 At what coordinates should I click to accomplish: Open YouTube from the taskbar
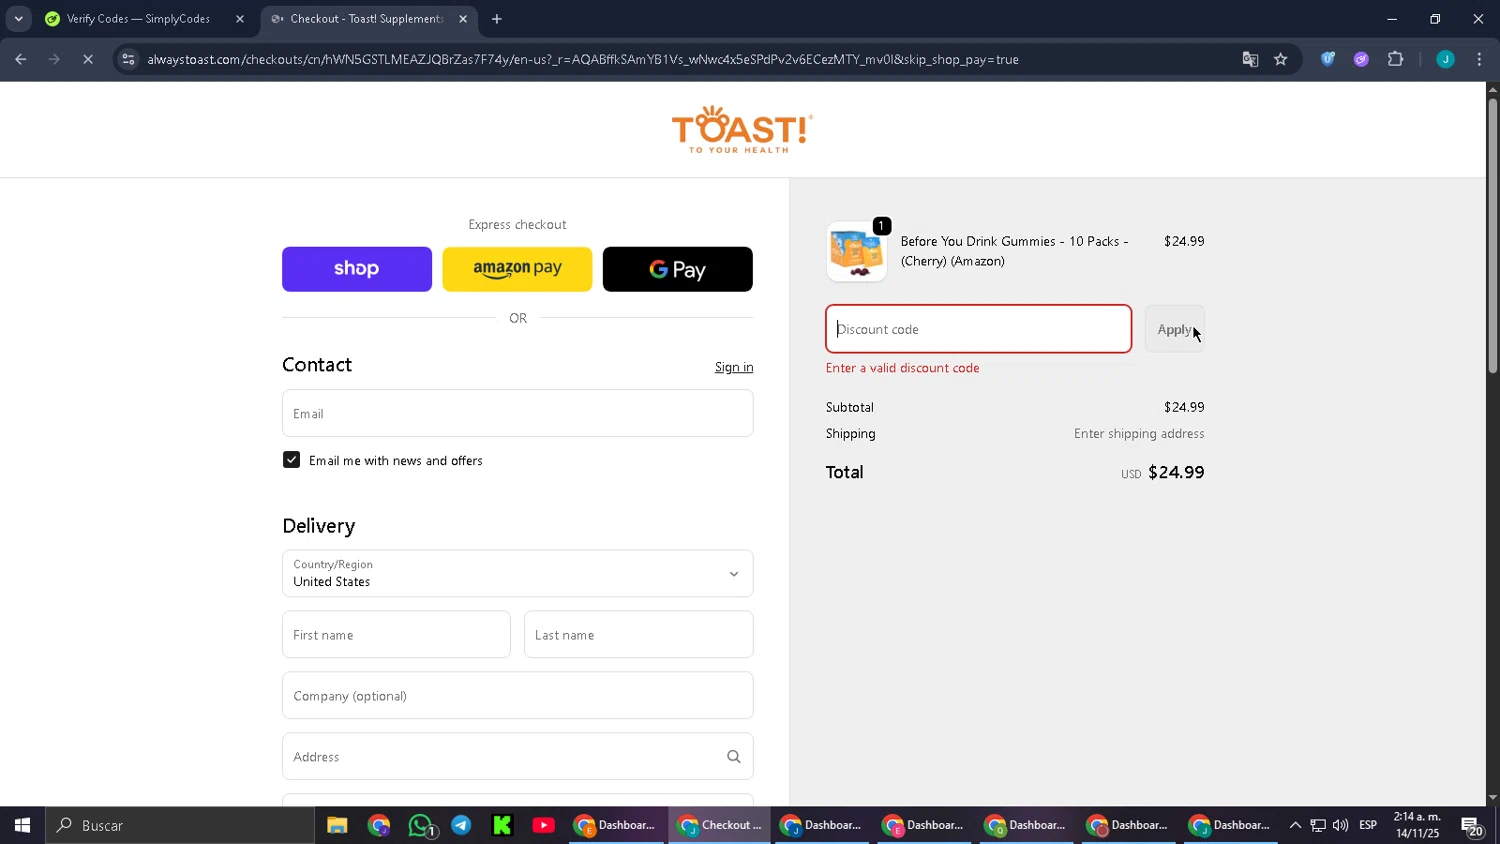[544, 825]
